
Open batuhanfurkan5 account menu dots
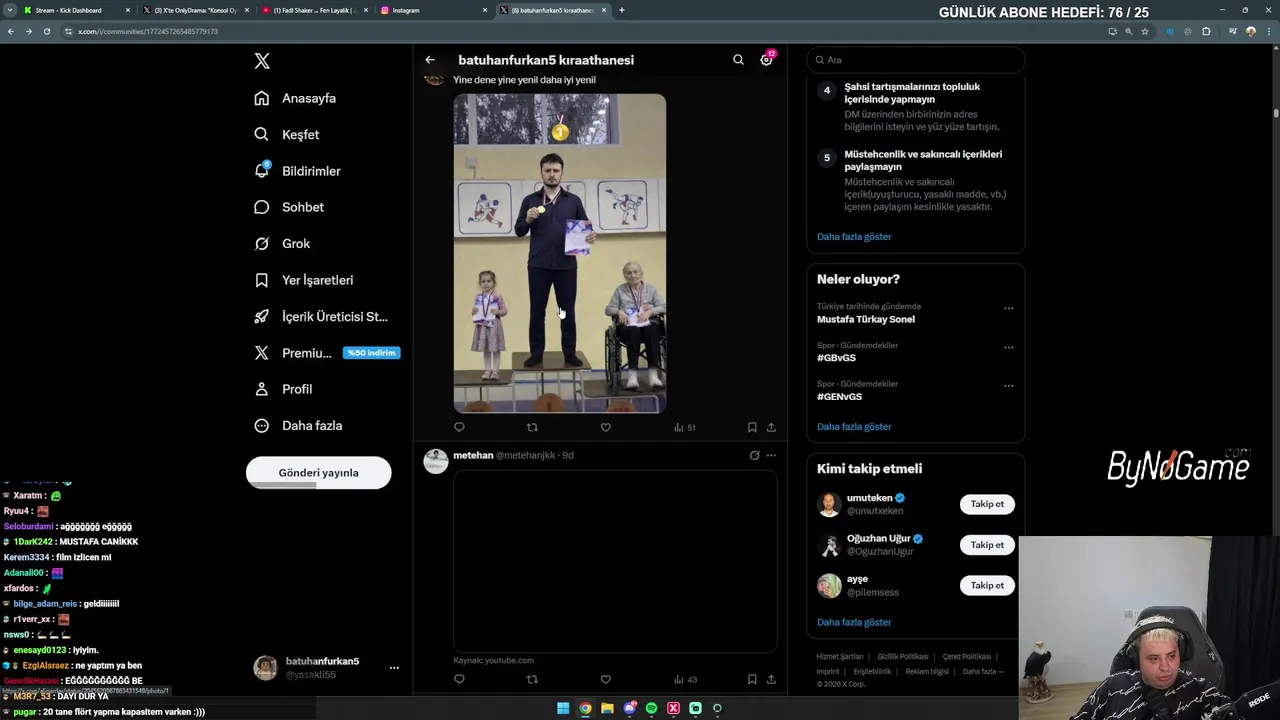[x=394, y=668]
